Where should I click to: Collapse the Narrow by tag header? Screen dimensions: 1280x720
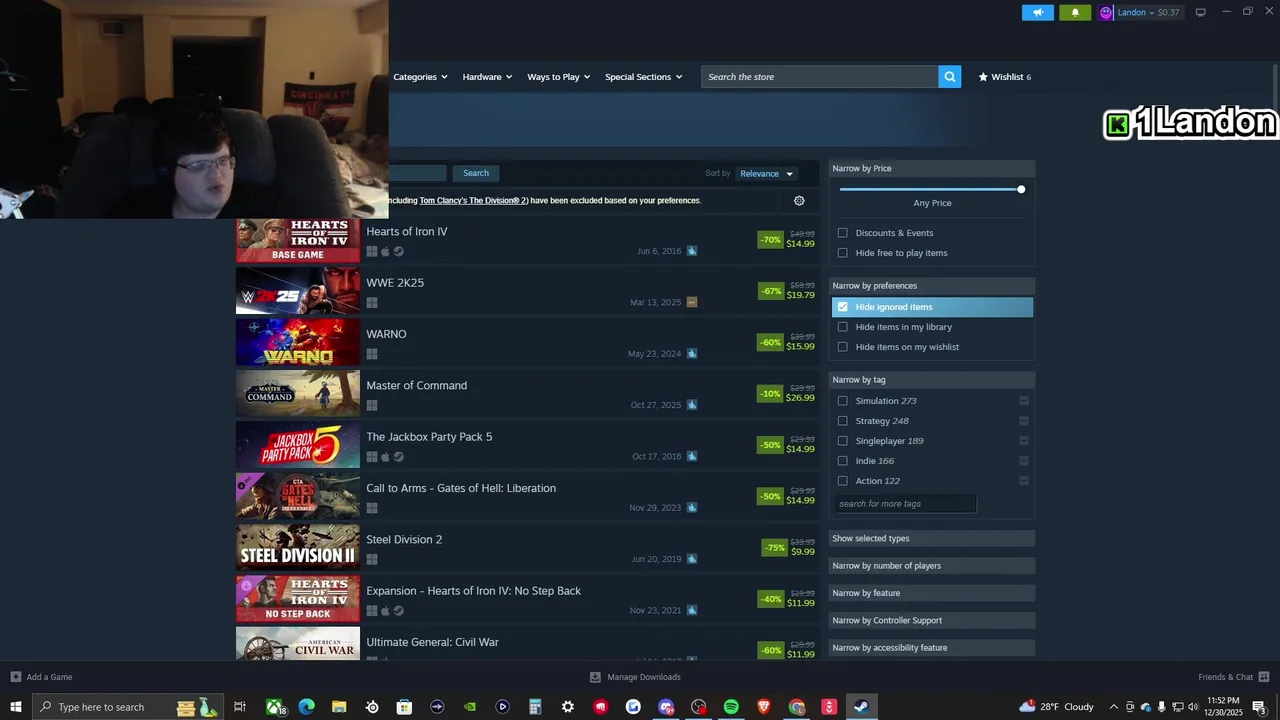(931, 380)
